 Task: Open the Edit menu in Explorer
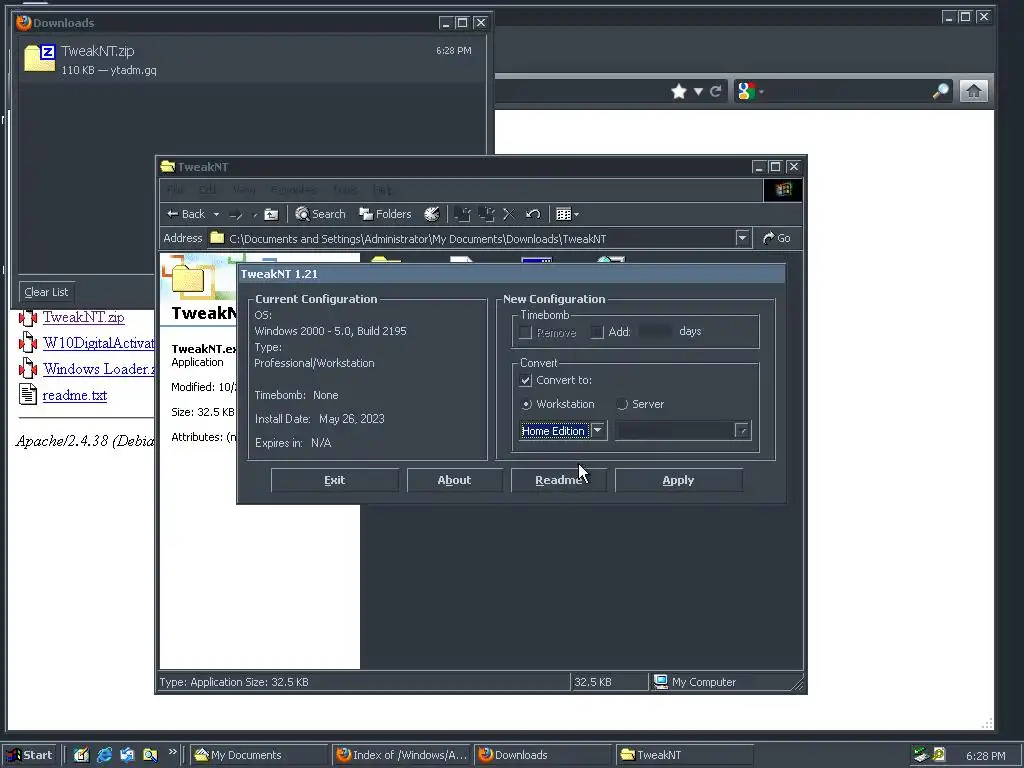pos(208,190)
